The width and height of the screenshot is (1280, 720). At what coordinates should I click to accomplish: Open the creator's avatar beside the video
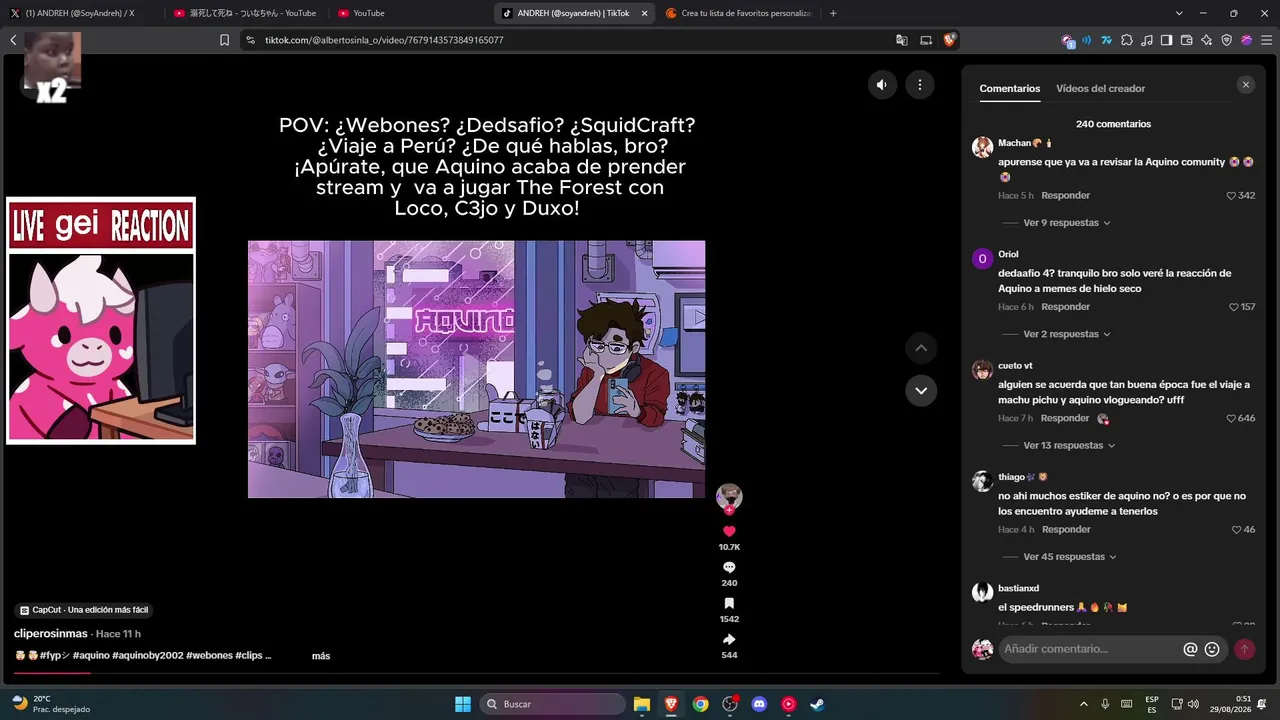[x=729, y=496]
